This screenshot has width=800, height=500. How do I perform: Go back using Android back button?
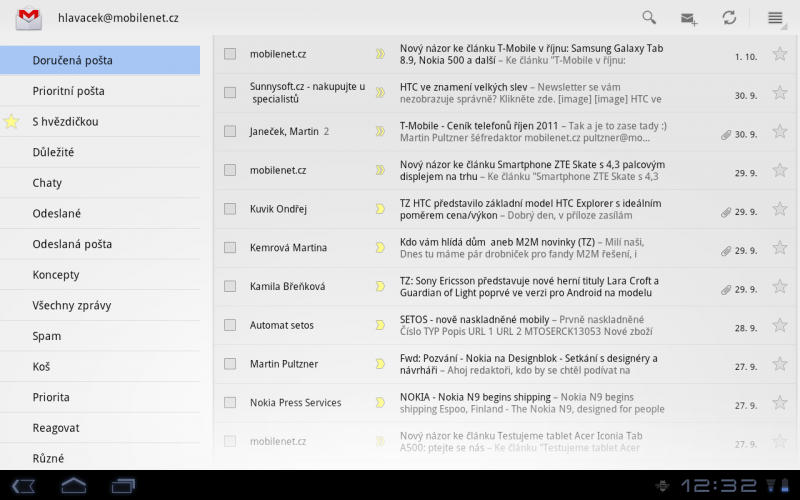click(25, 485)
